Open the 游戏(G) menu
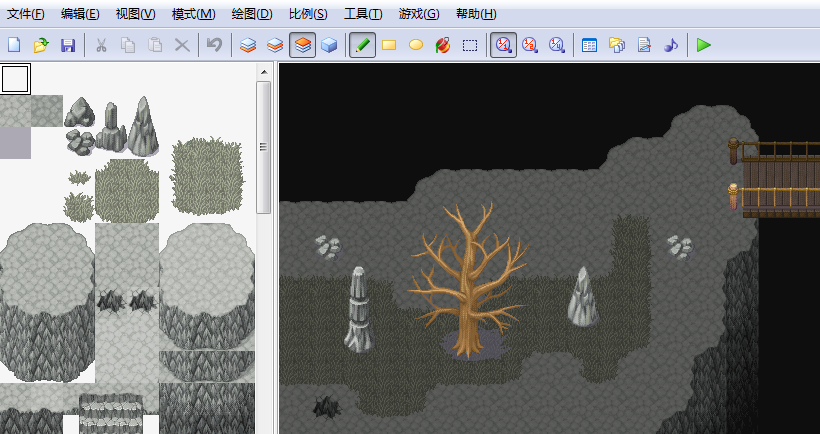This screenshot has height=434, width=820. (x=419, y=14)
